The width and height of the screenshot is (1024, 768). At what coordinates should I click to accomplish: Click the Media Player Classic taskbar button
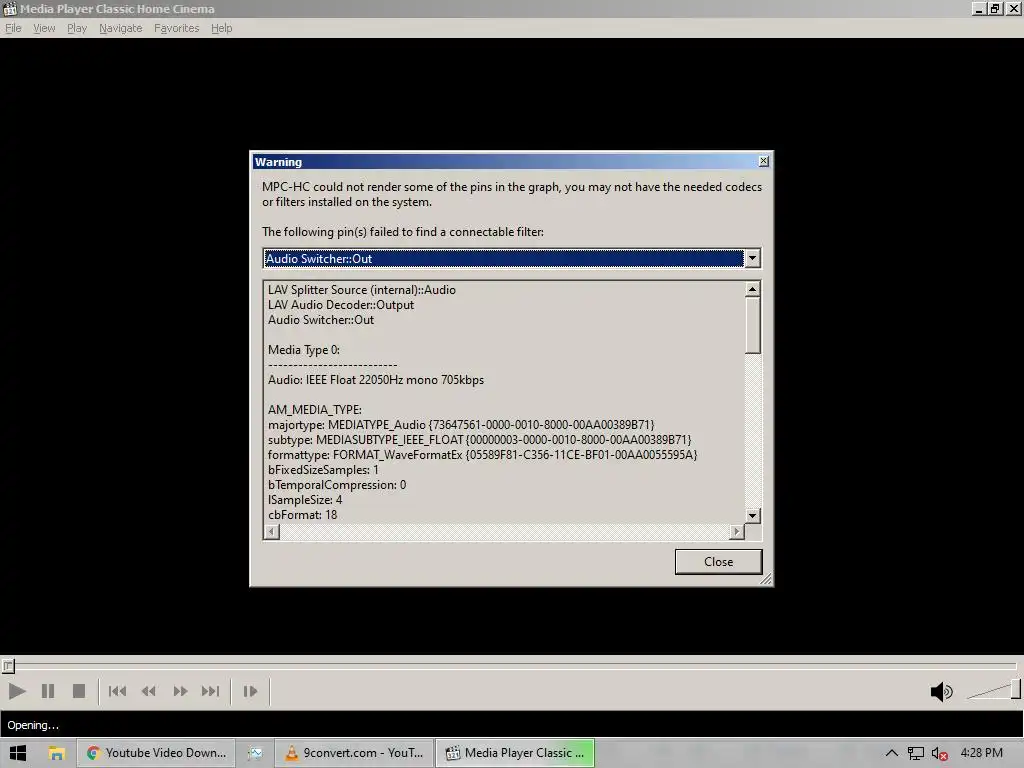tap(515, 753)
